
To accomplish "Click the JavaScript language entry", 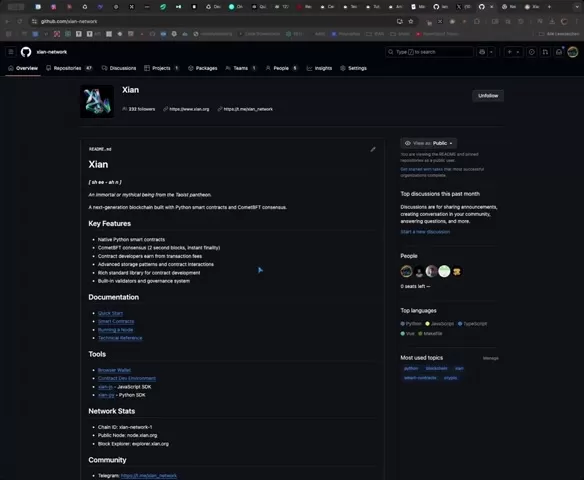I will coord(439,324).
